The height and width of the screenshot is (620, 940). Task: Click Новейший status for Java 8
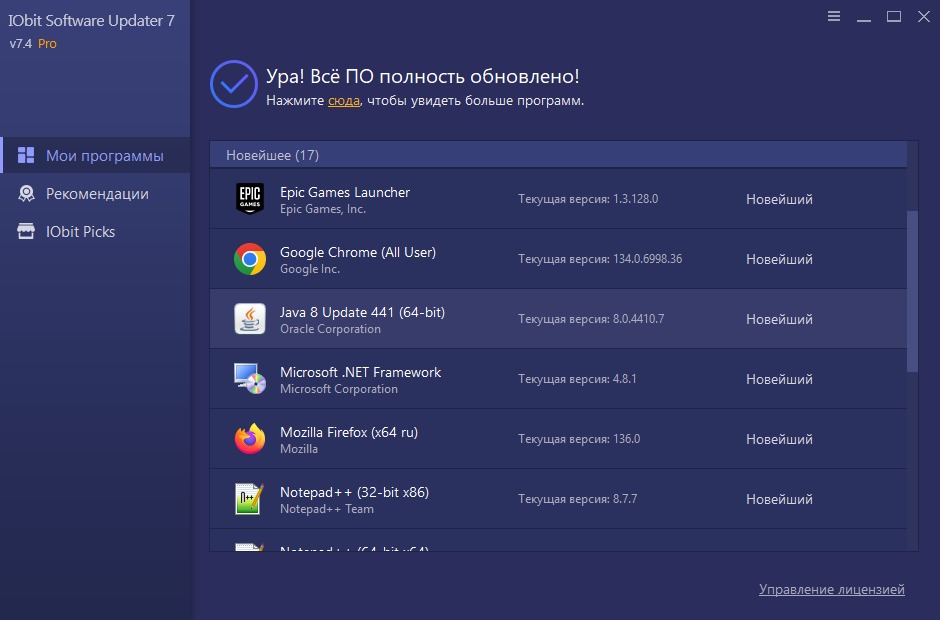[x=779, y=319]
